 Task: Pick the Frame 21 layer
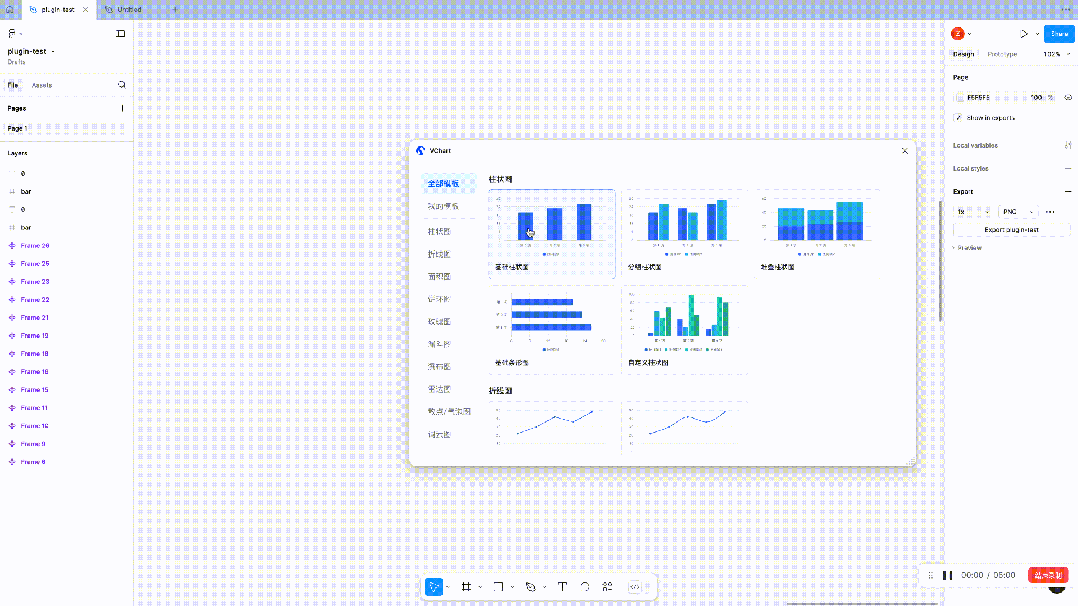(65, 318)
